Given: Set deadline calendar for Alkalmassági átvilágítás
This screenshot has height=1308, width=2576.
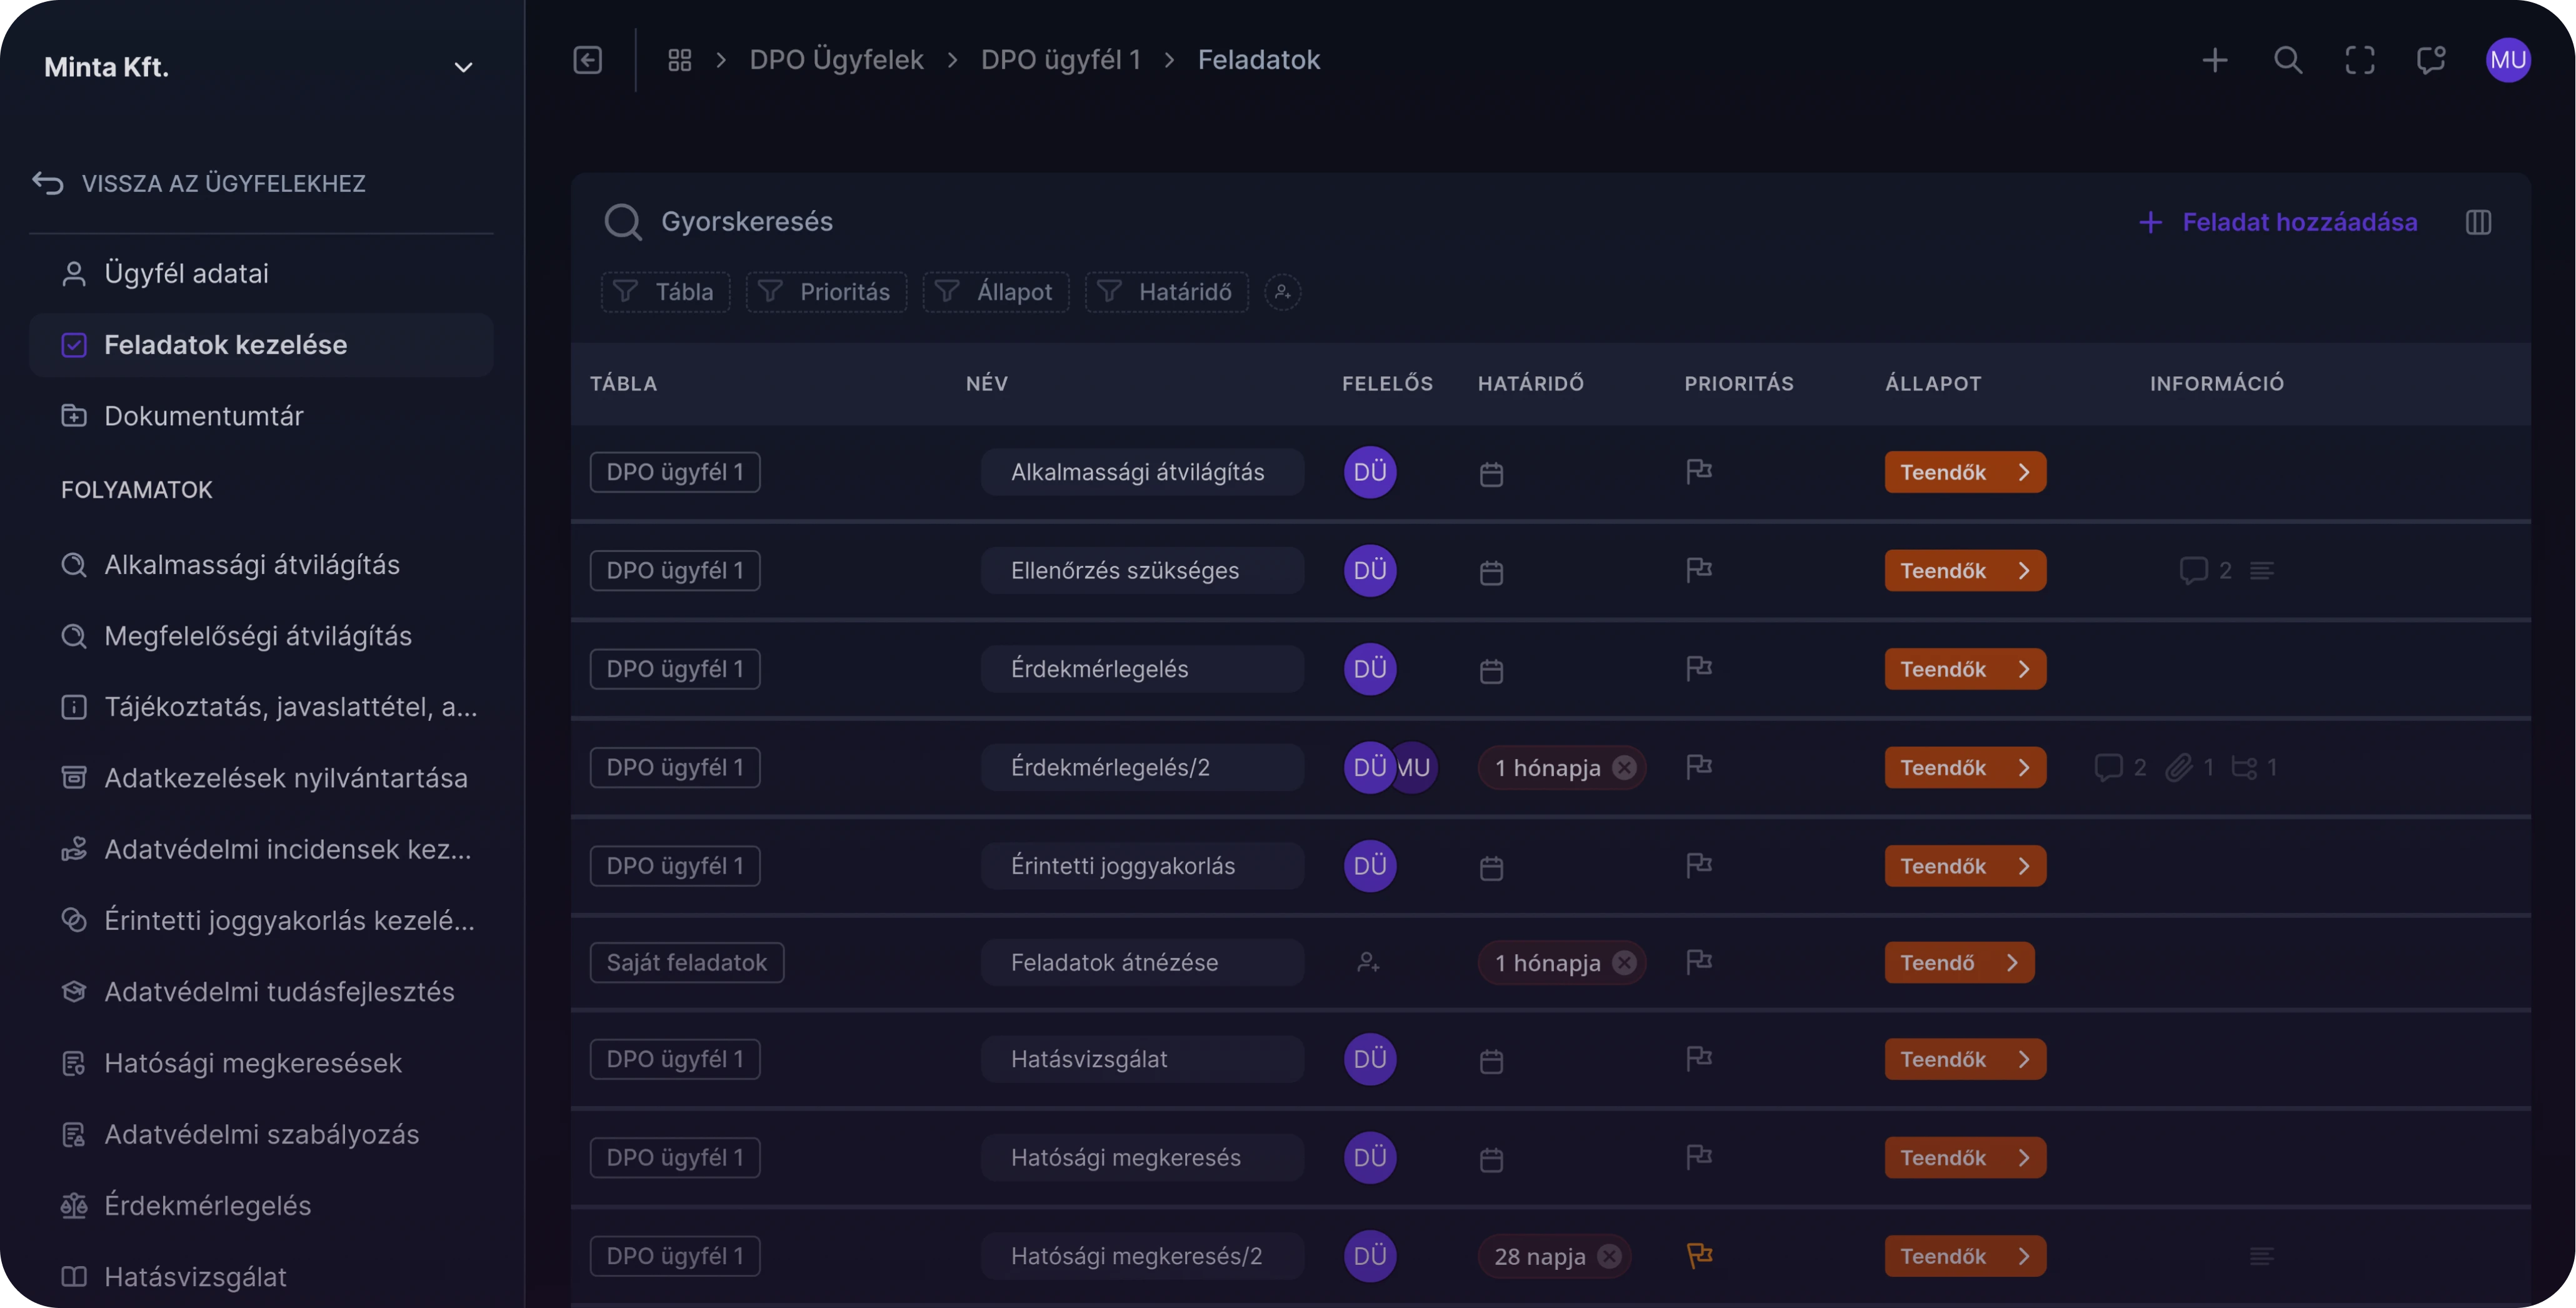Looking at the screenshot, I should pos(1491,473).
